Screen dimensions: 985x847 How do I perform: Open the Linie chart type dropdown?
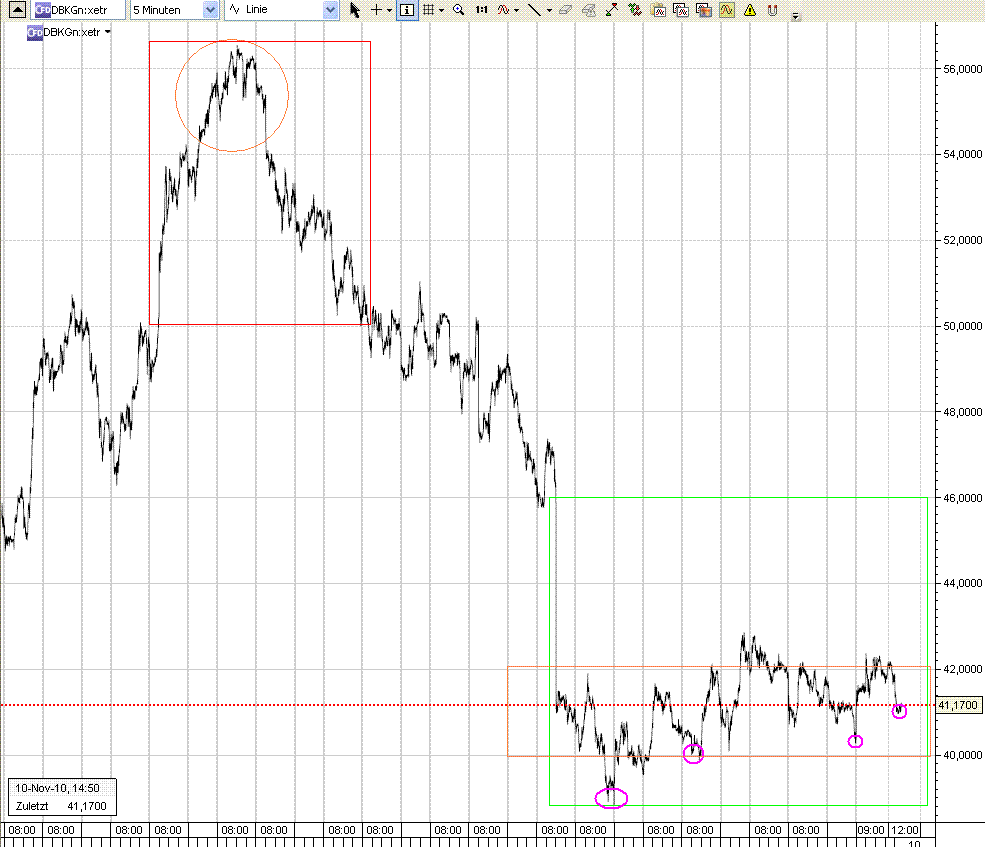click(330, 10)
